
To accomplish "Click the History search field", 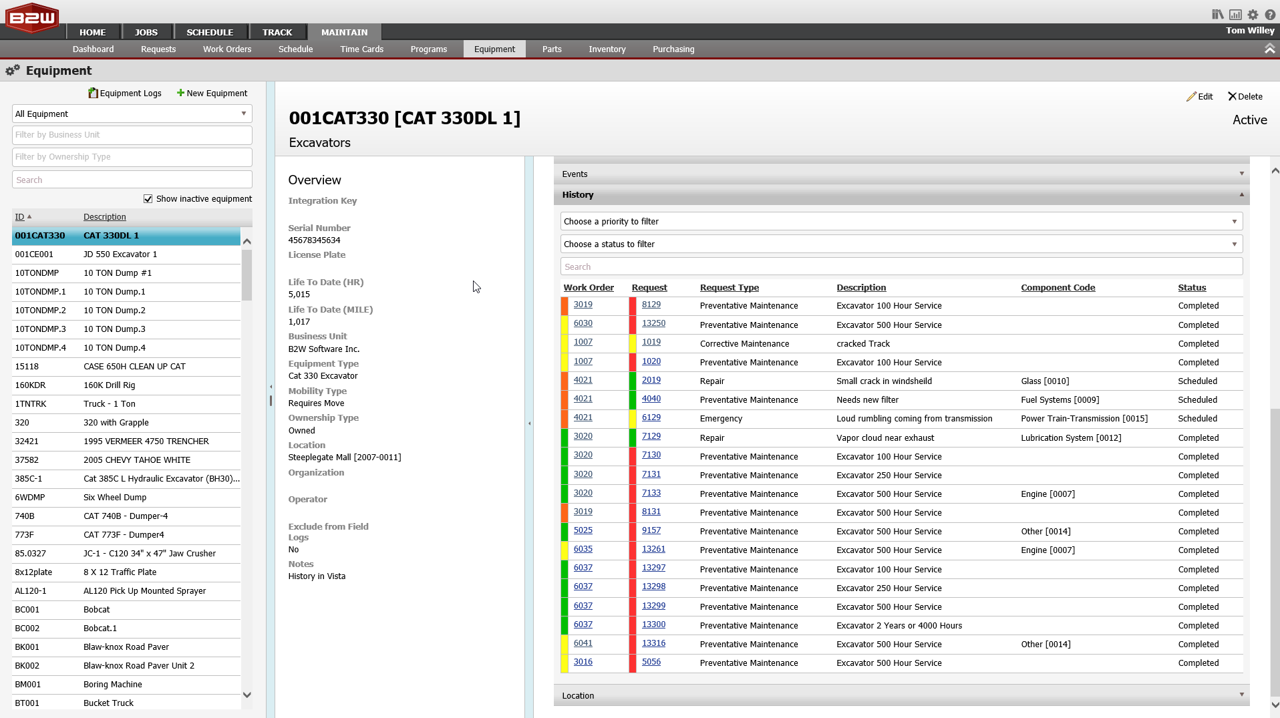I will point(900,267).
